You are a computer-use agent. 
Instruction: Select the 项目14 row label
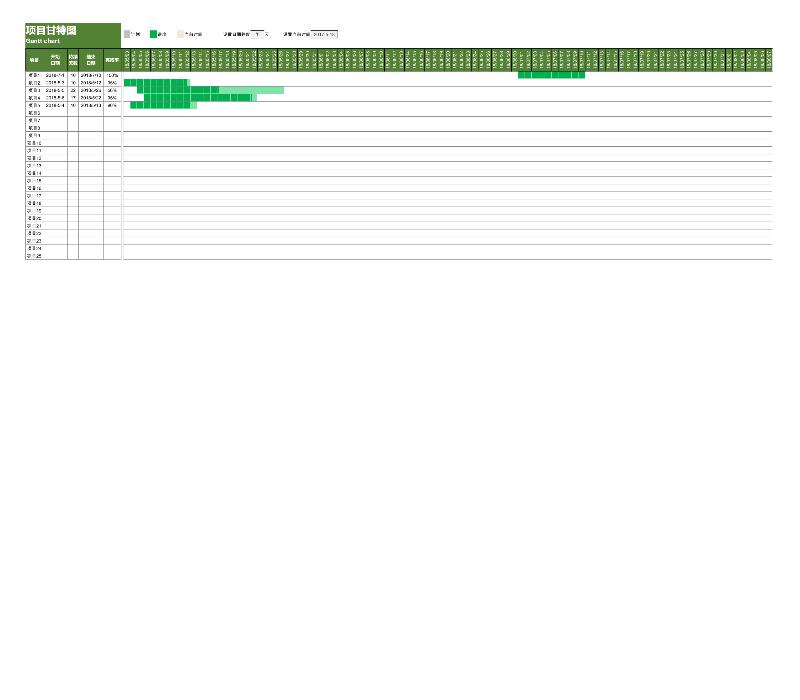(x=34, y=173)
